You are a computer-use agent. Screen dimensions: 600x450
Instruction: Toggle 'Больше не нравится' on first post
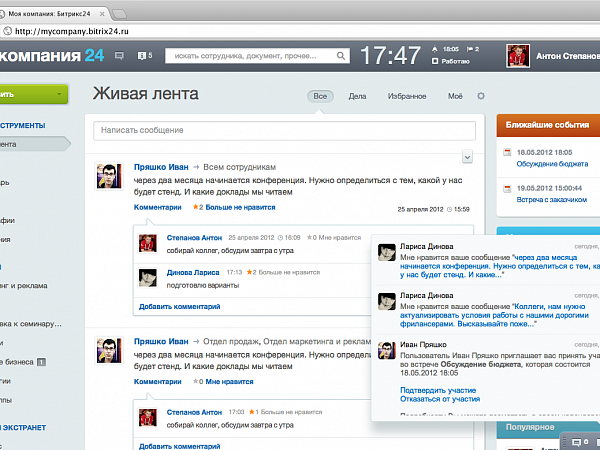[228, 208]
